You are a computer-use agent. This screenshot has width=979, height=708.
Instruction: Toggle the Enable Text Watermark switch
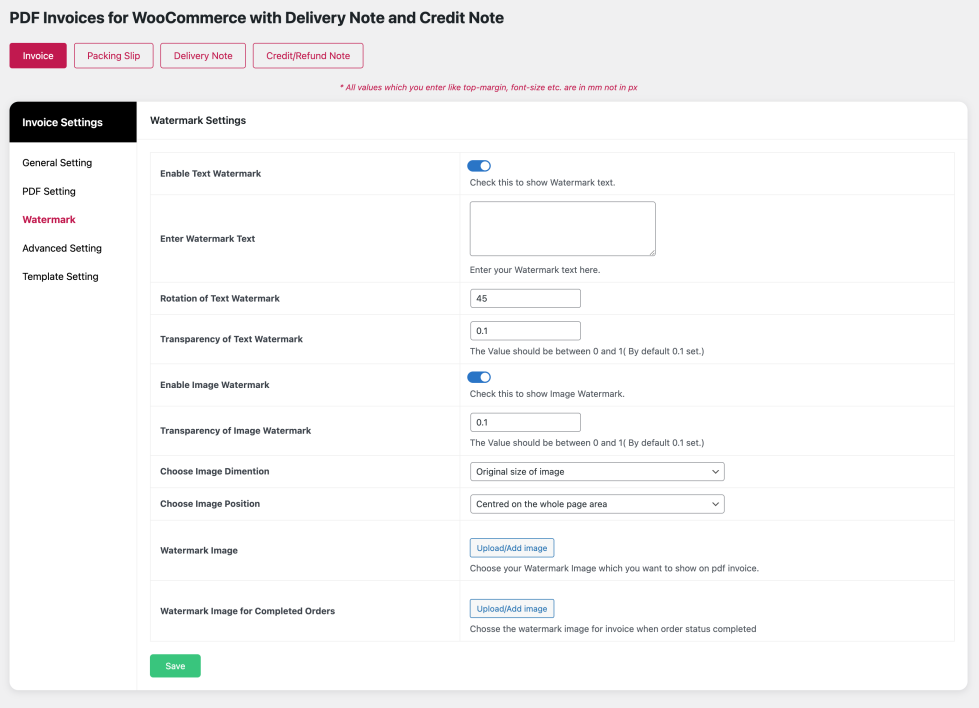click(479, 166)
